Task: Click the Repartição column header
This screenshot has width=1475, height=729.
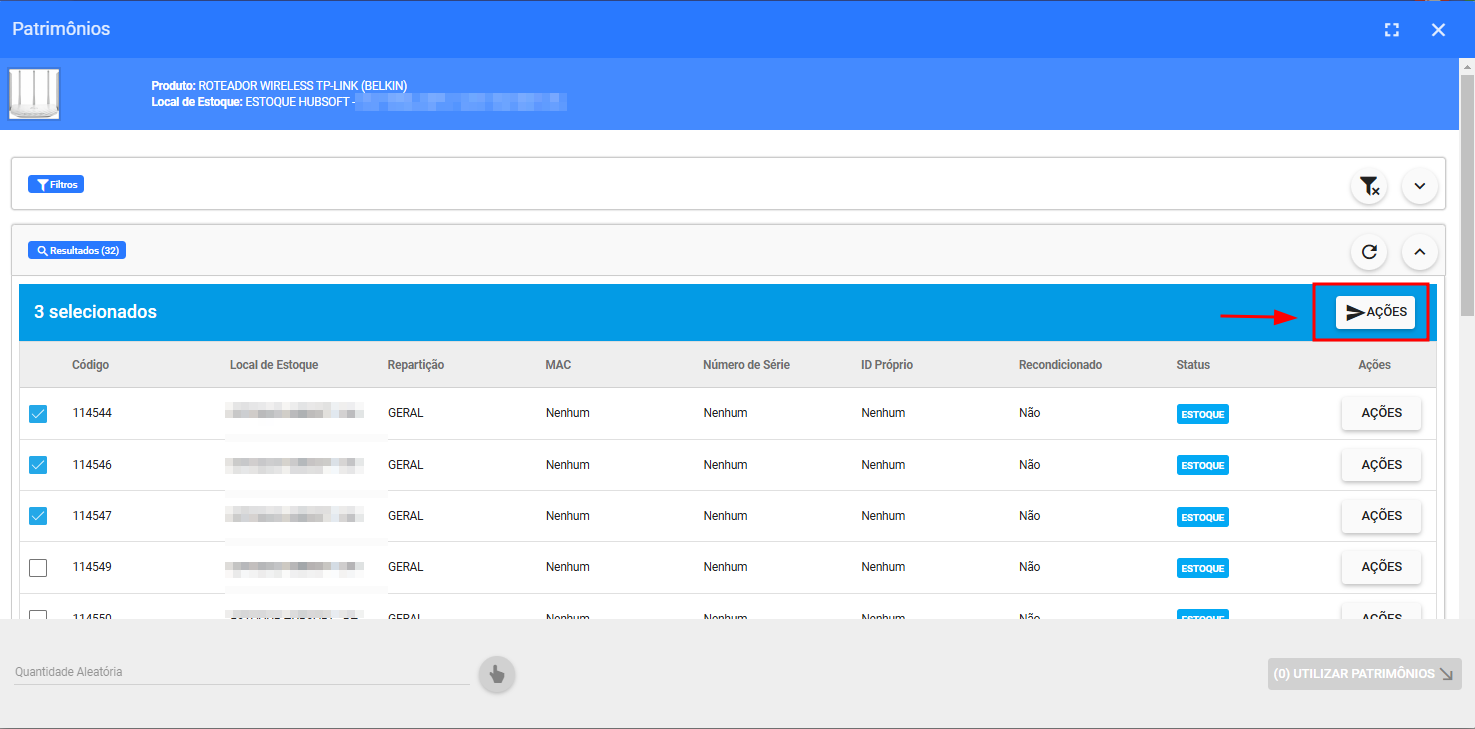Action: (416, 365)
